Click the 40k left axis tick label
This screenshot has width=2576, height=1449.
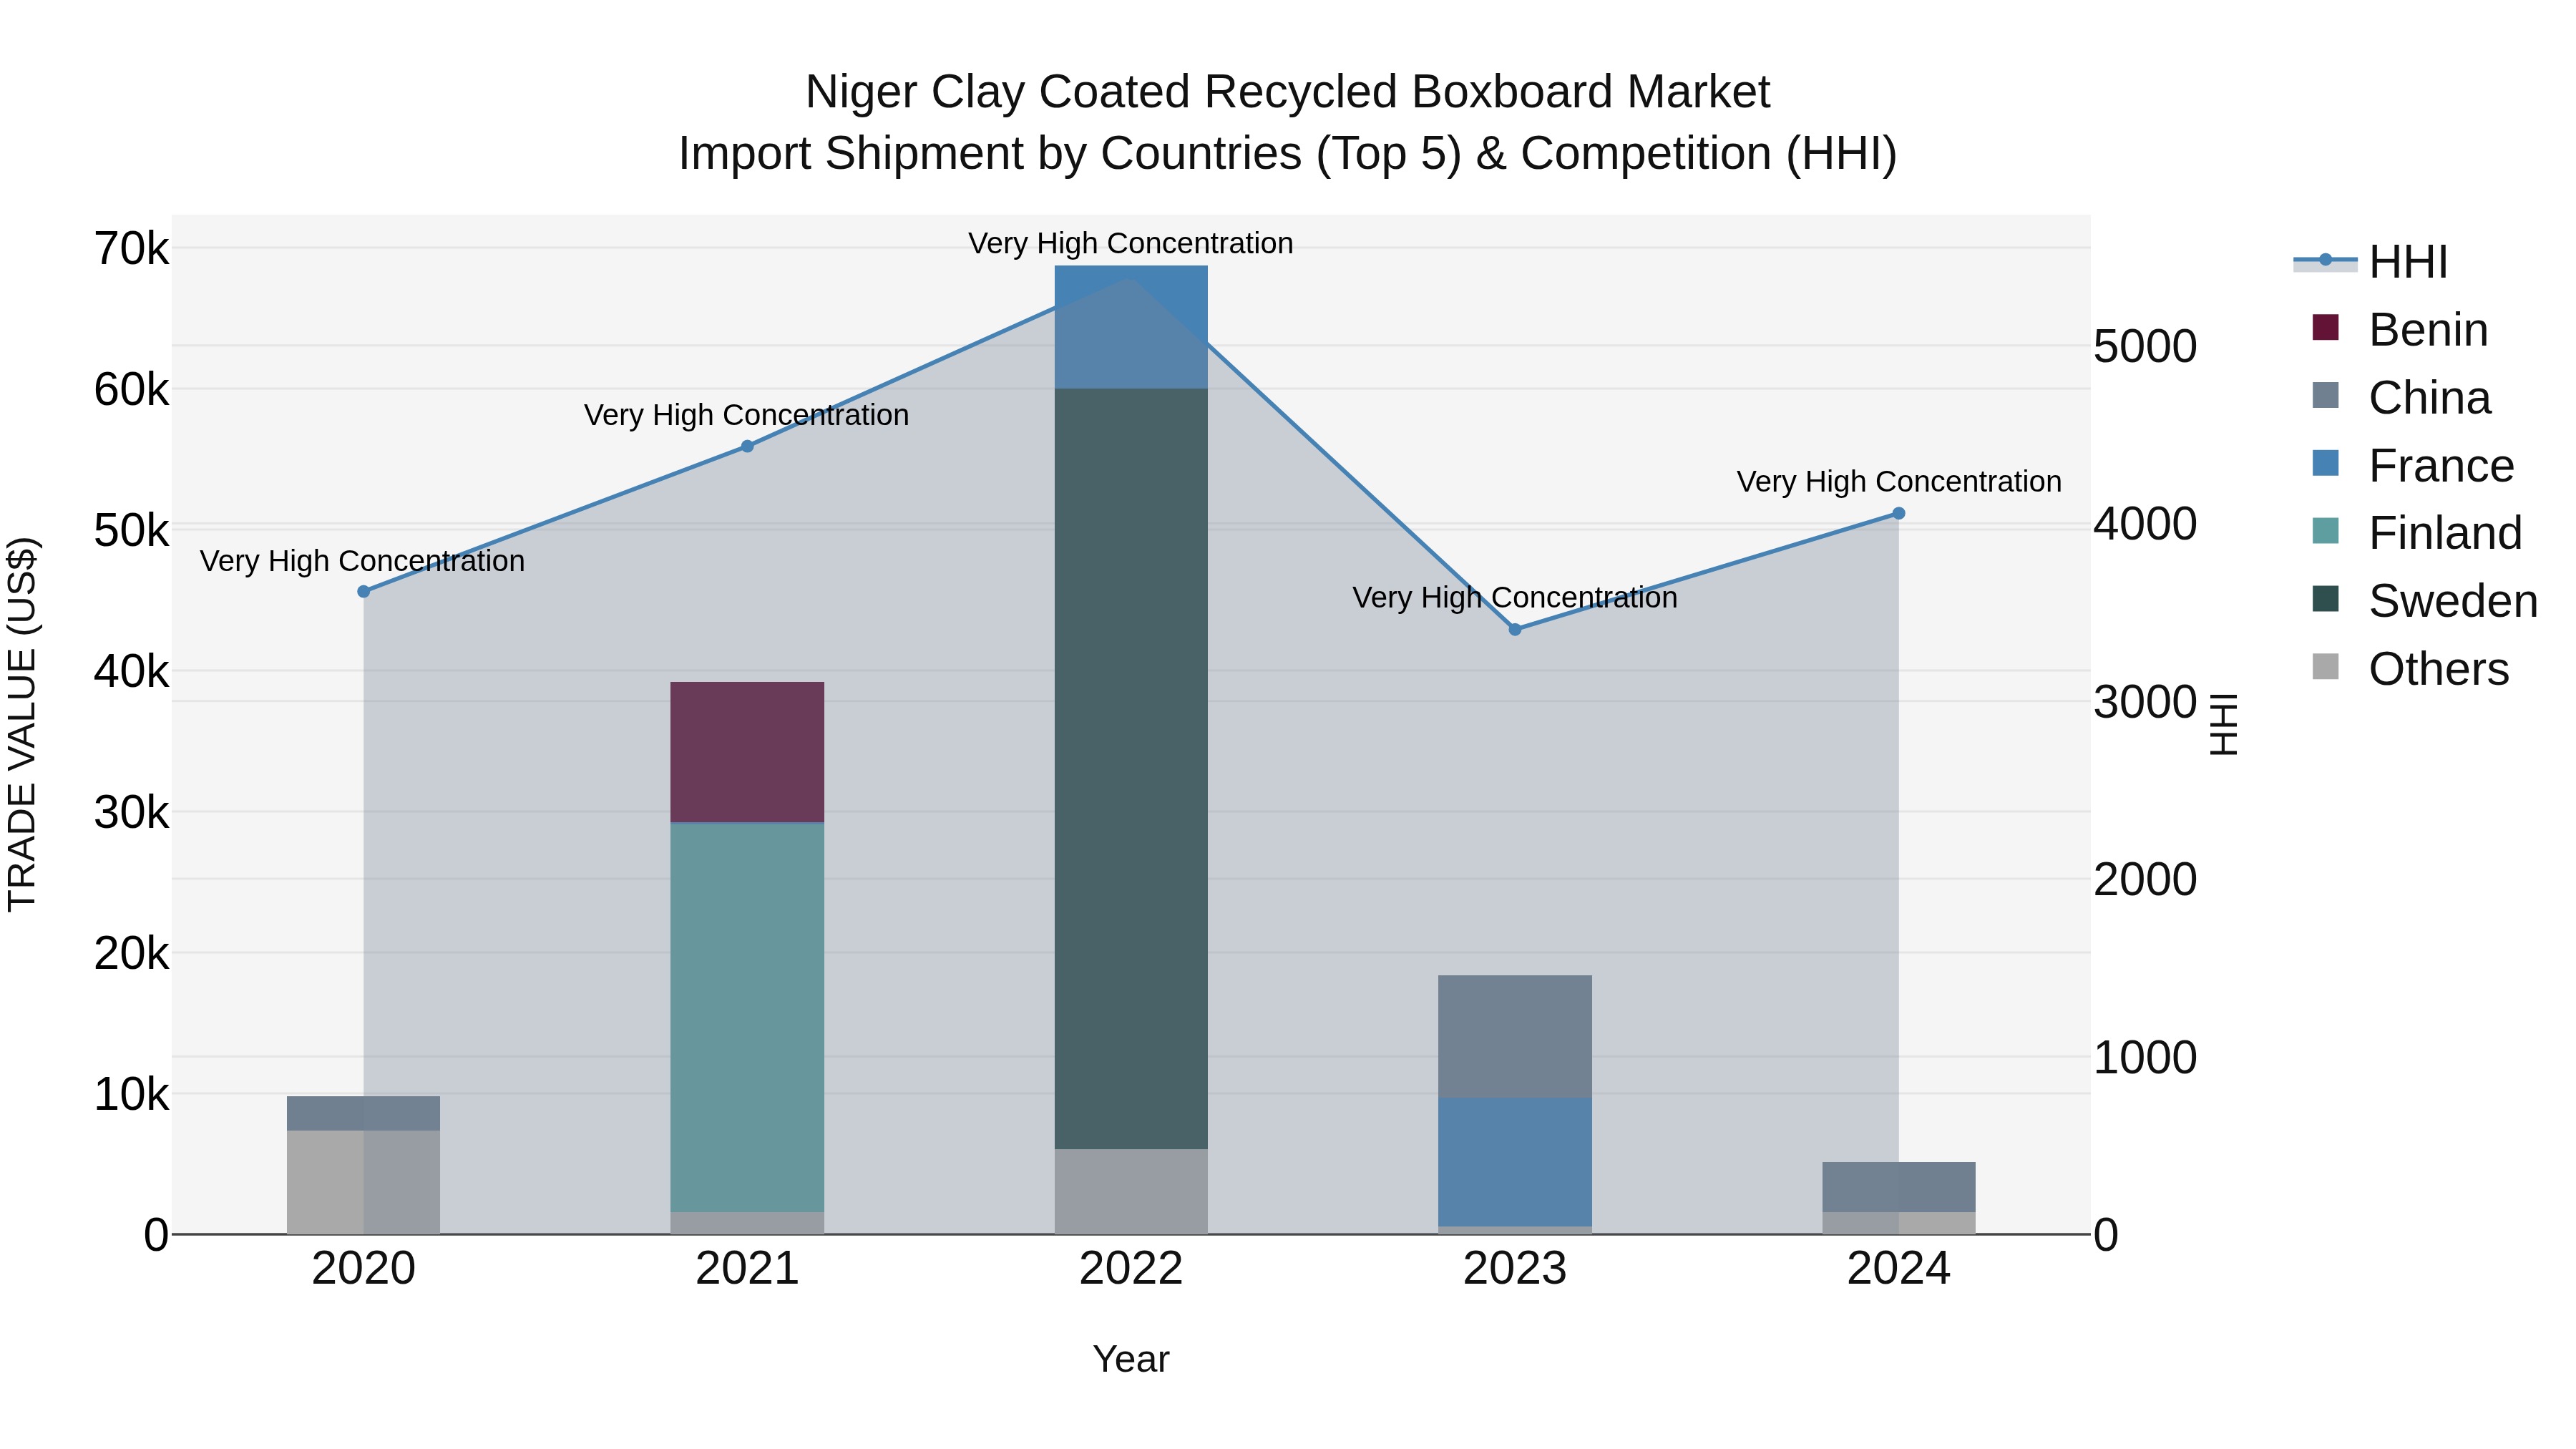(x=132, y=672)
